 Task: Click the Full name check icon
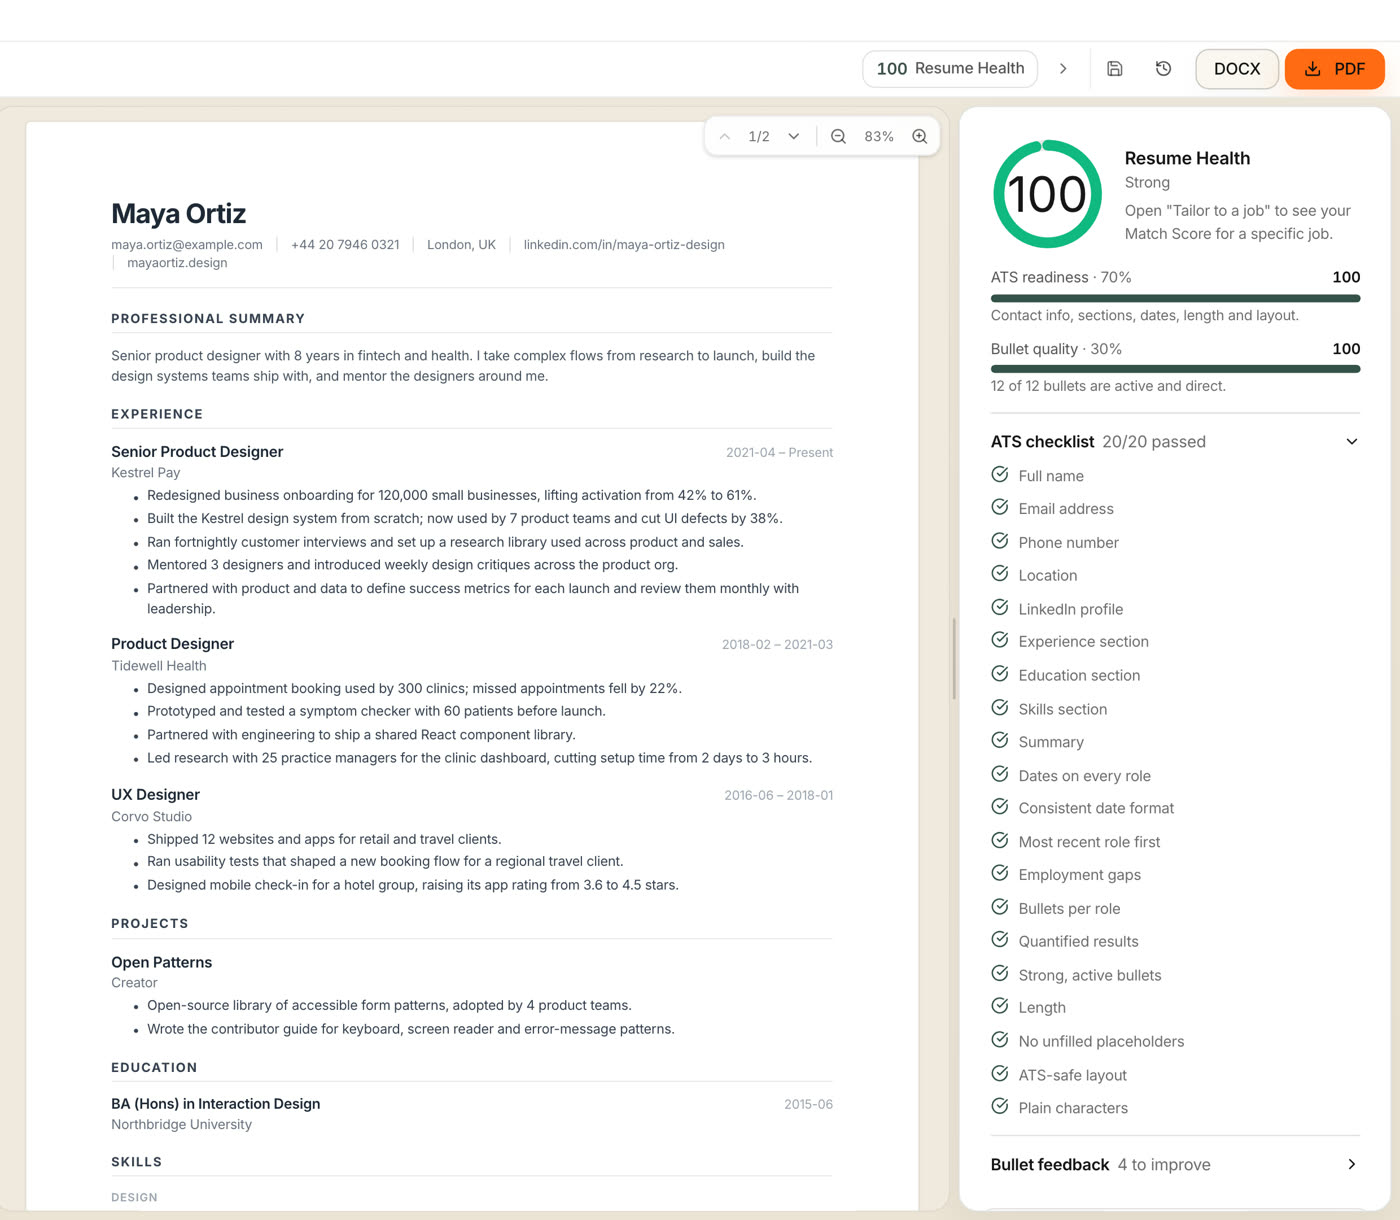[999, 474]
